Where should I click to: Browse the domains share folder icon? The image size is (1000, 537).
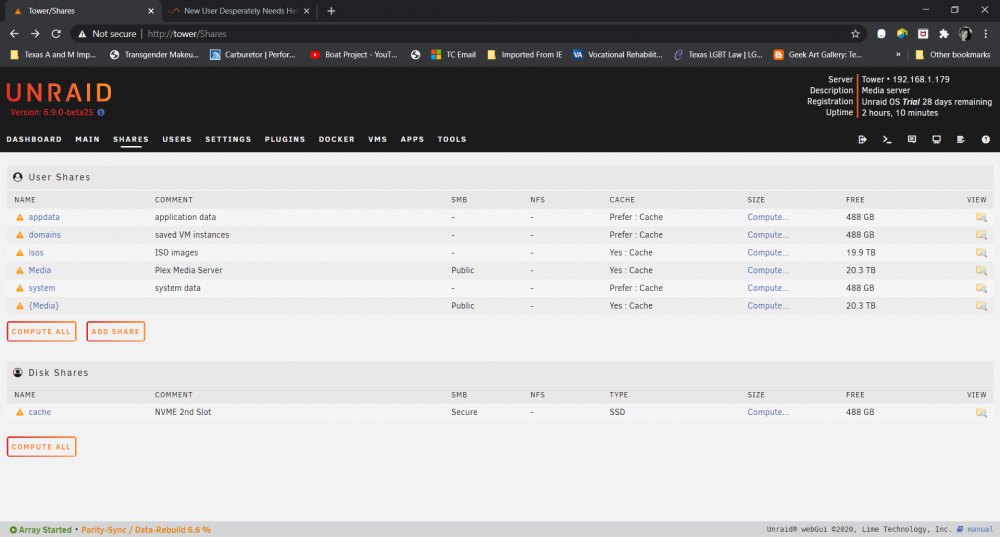click(x=981, y=235)
